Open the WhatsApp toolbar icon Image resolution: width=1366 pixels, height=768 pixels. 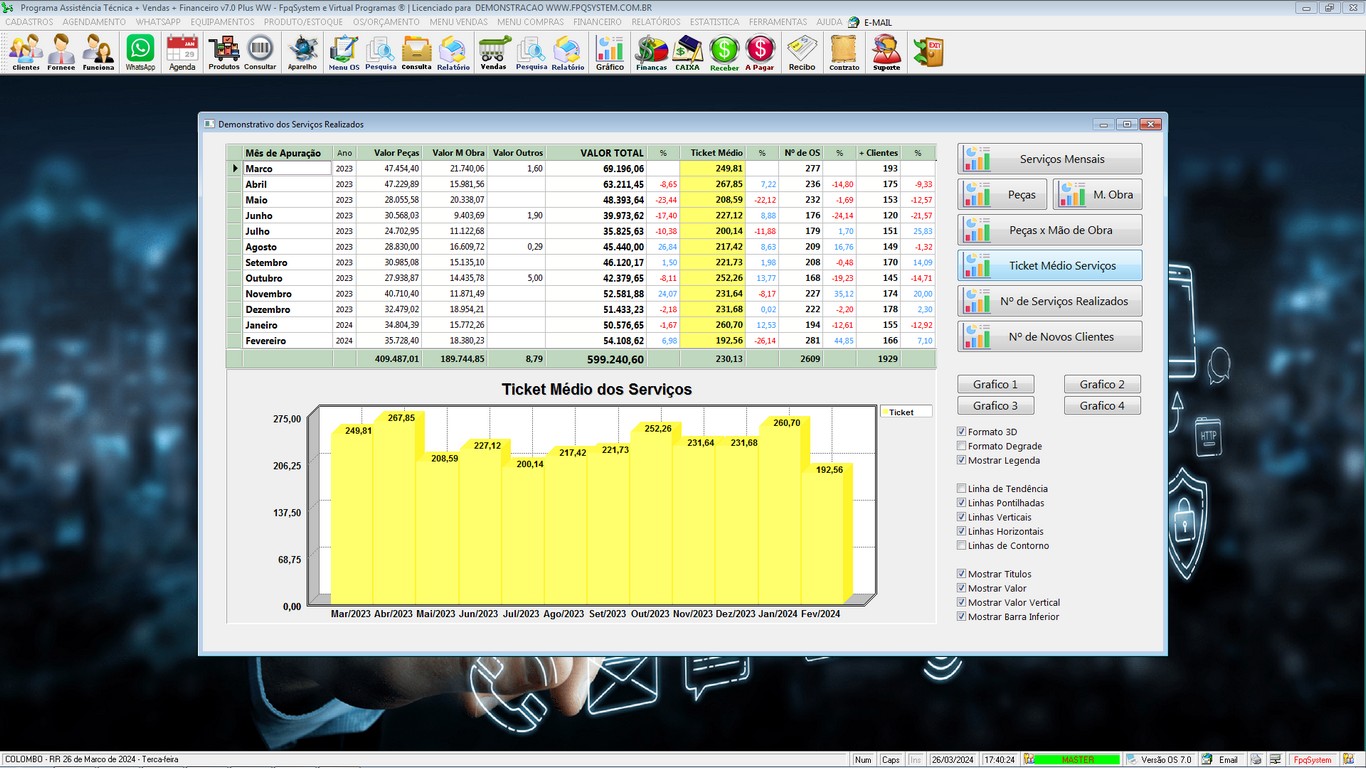pos(140,51)
